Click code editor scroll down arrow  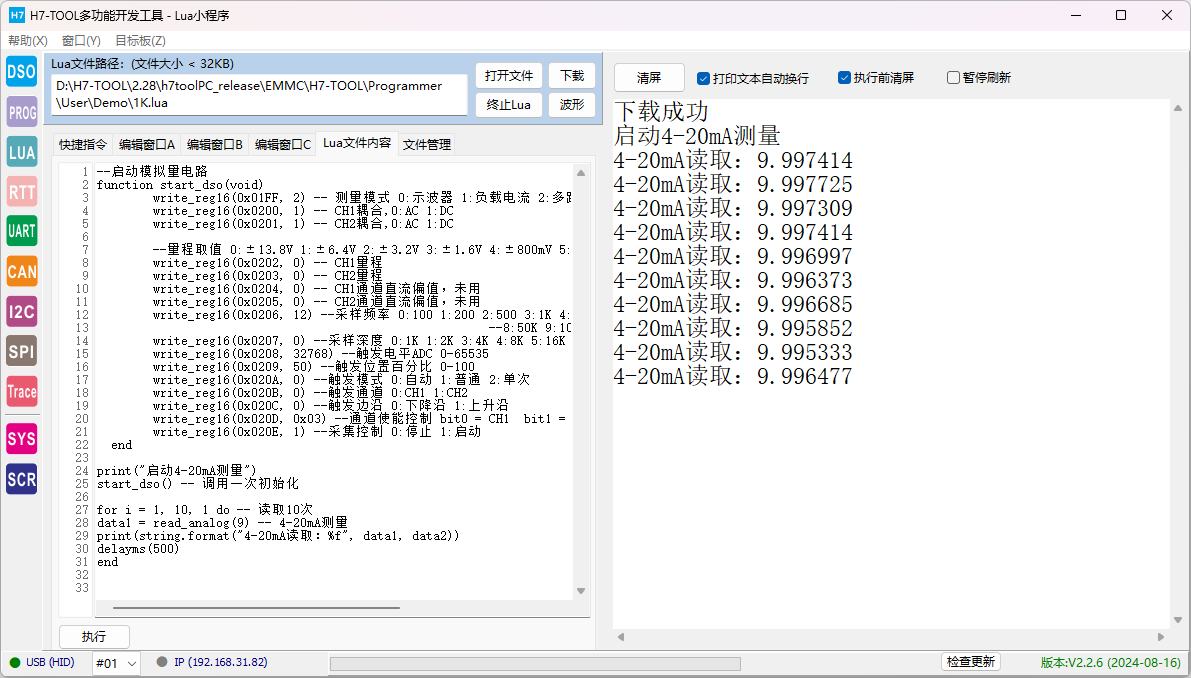click(x=581, y=591)
